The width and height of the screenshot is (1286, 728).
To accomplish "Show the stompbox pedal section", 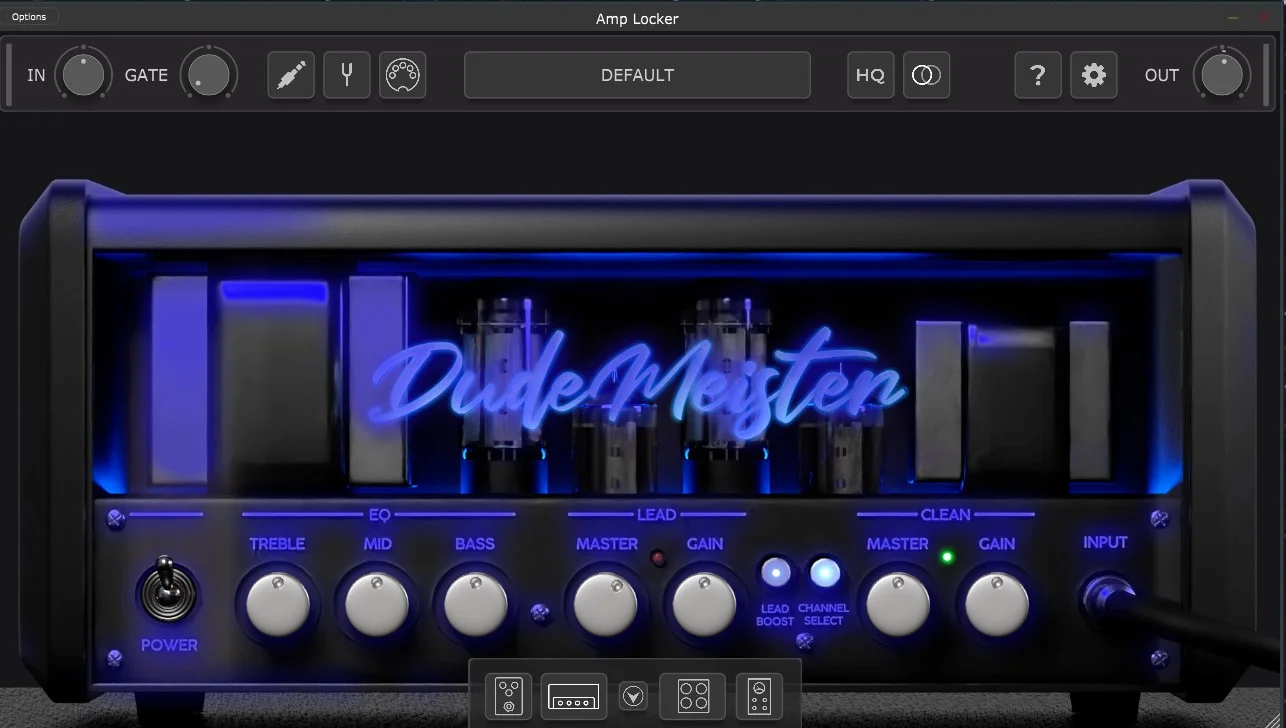I will 509,695.
